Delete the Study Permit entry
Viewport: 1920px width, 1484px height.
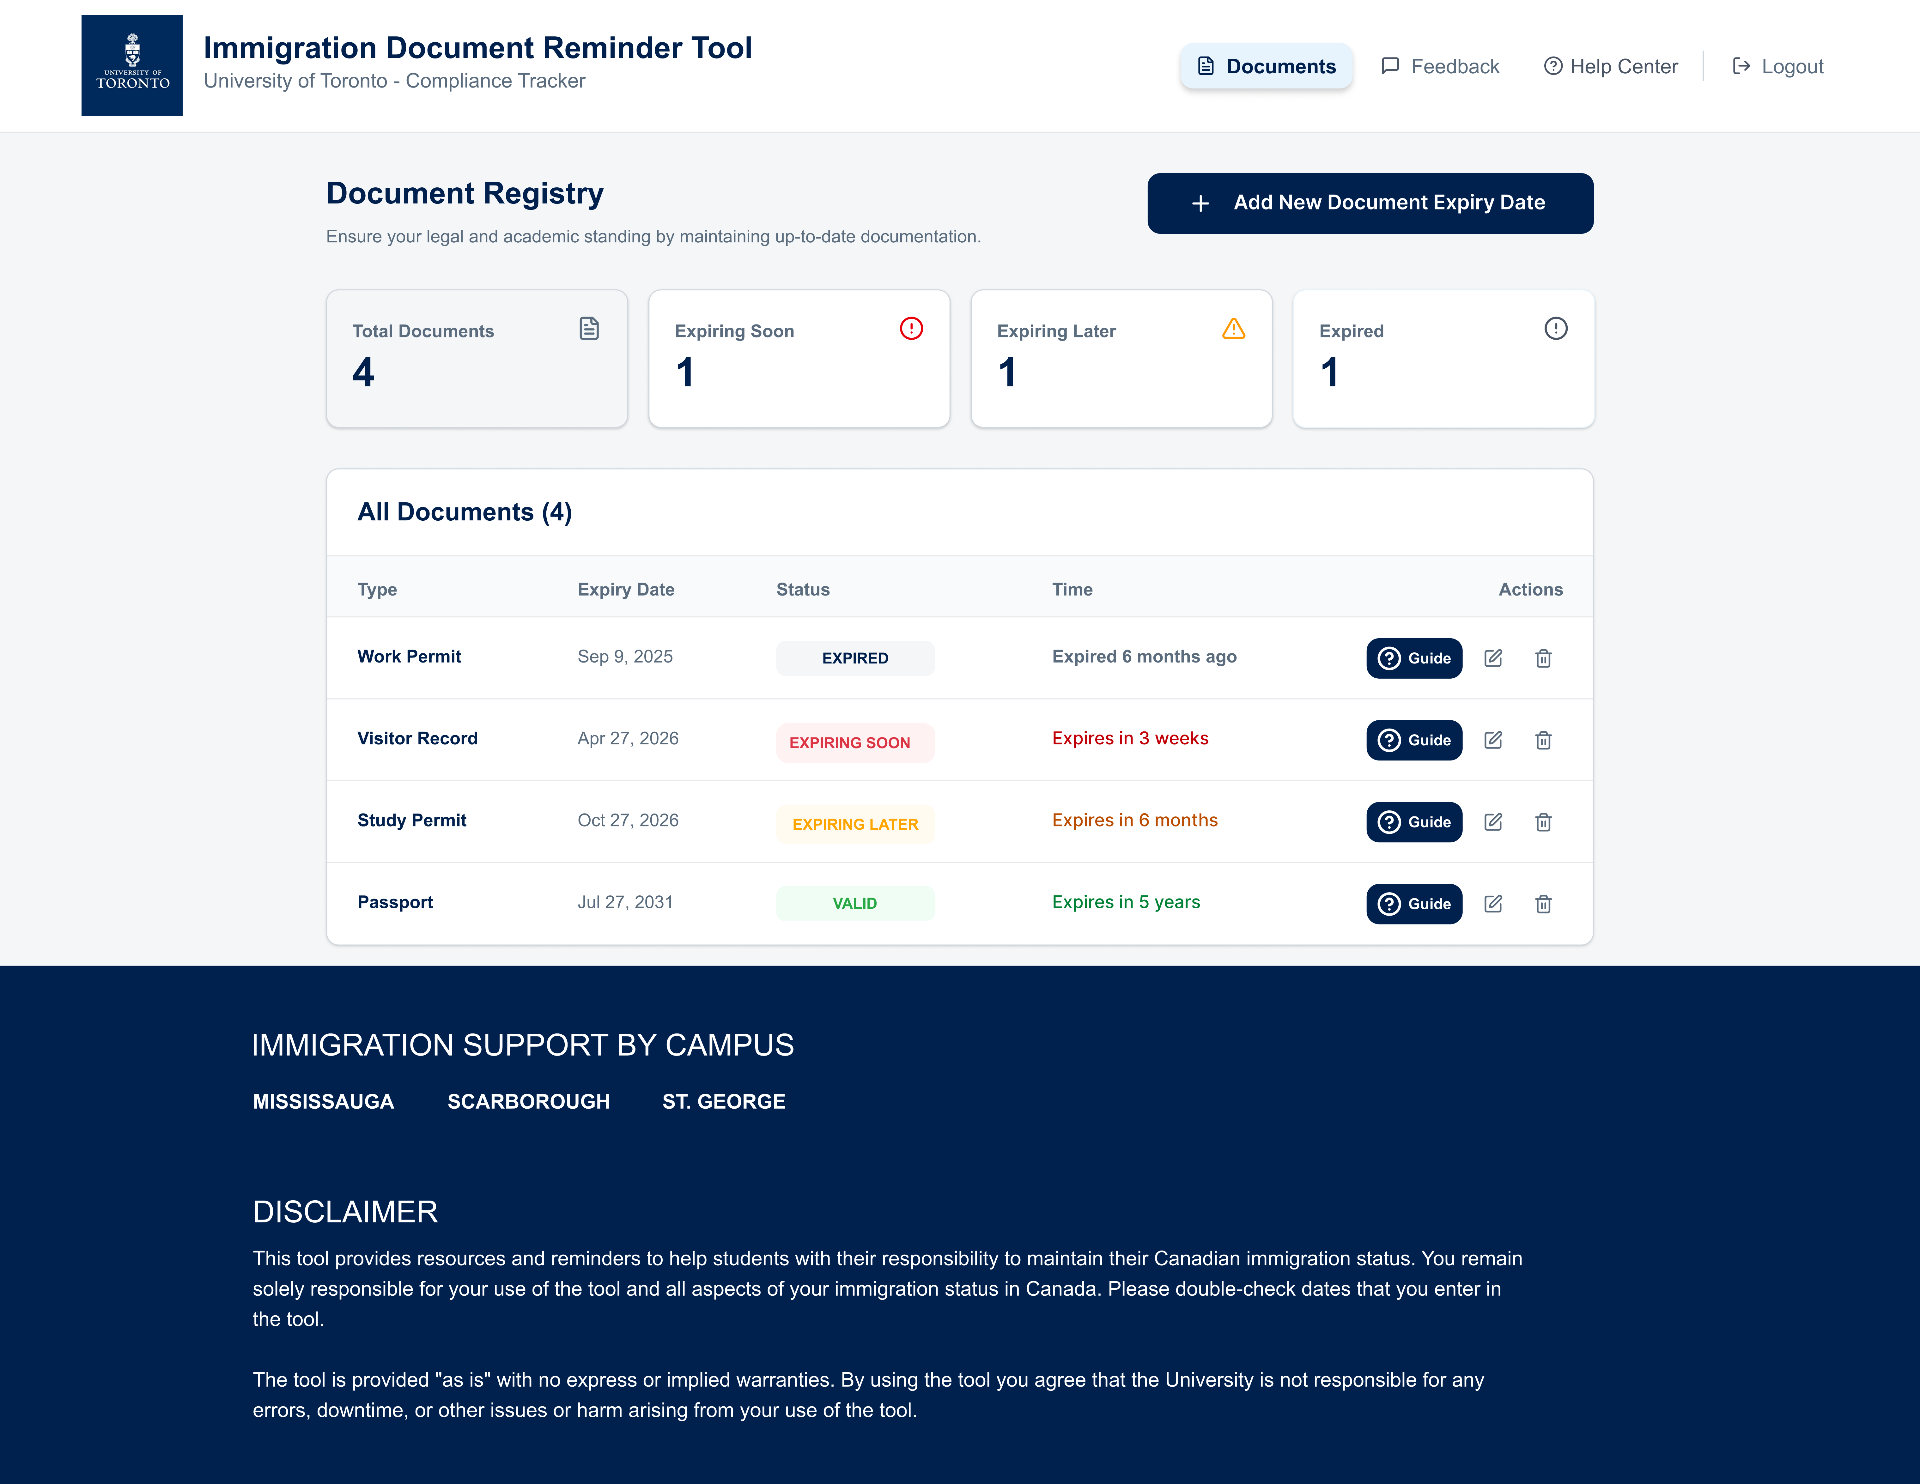[x=1543, y=822]
